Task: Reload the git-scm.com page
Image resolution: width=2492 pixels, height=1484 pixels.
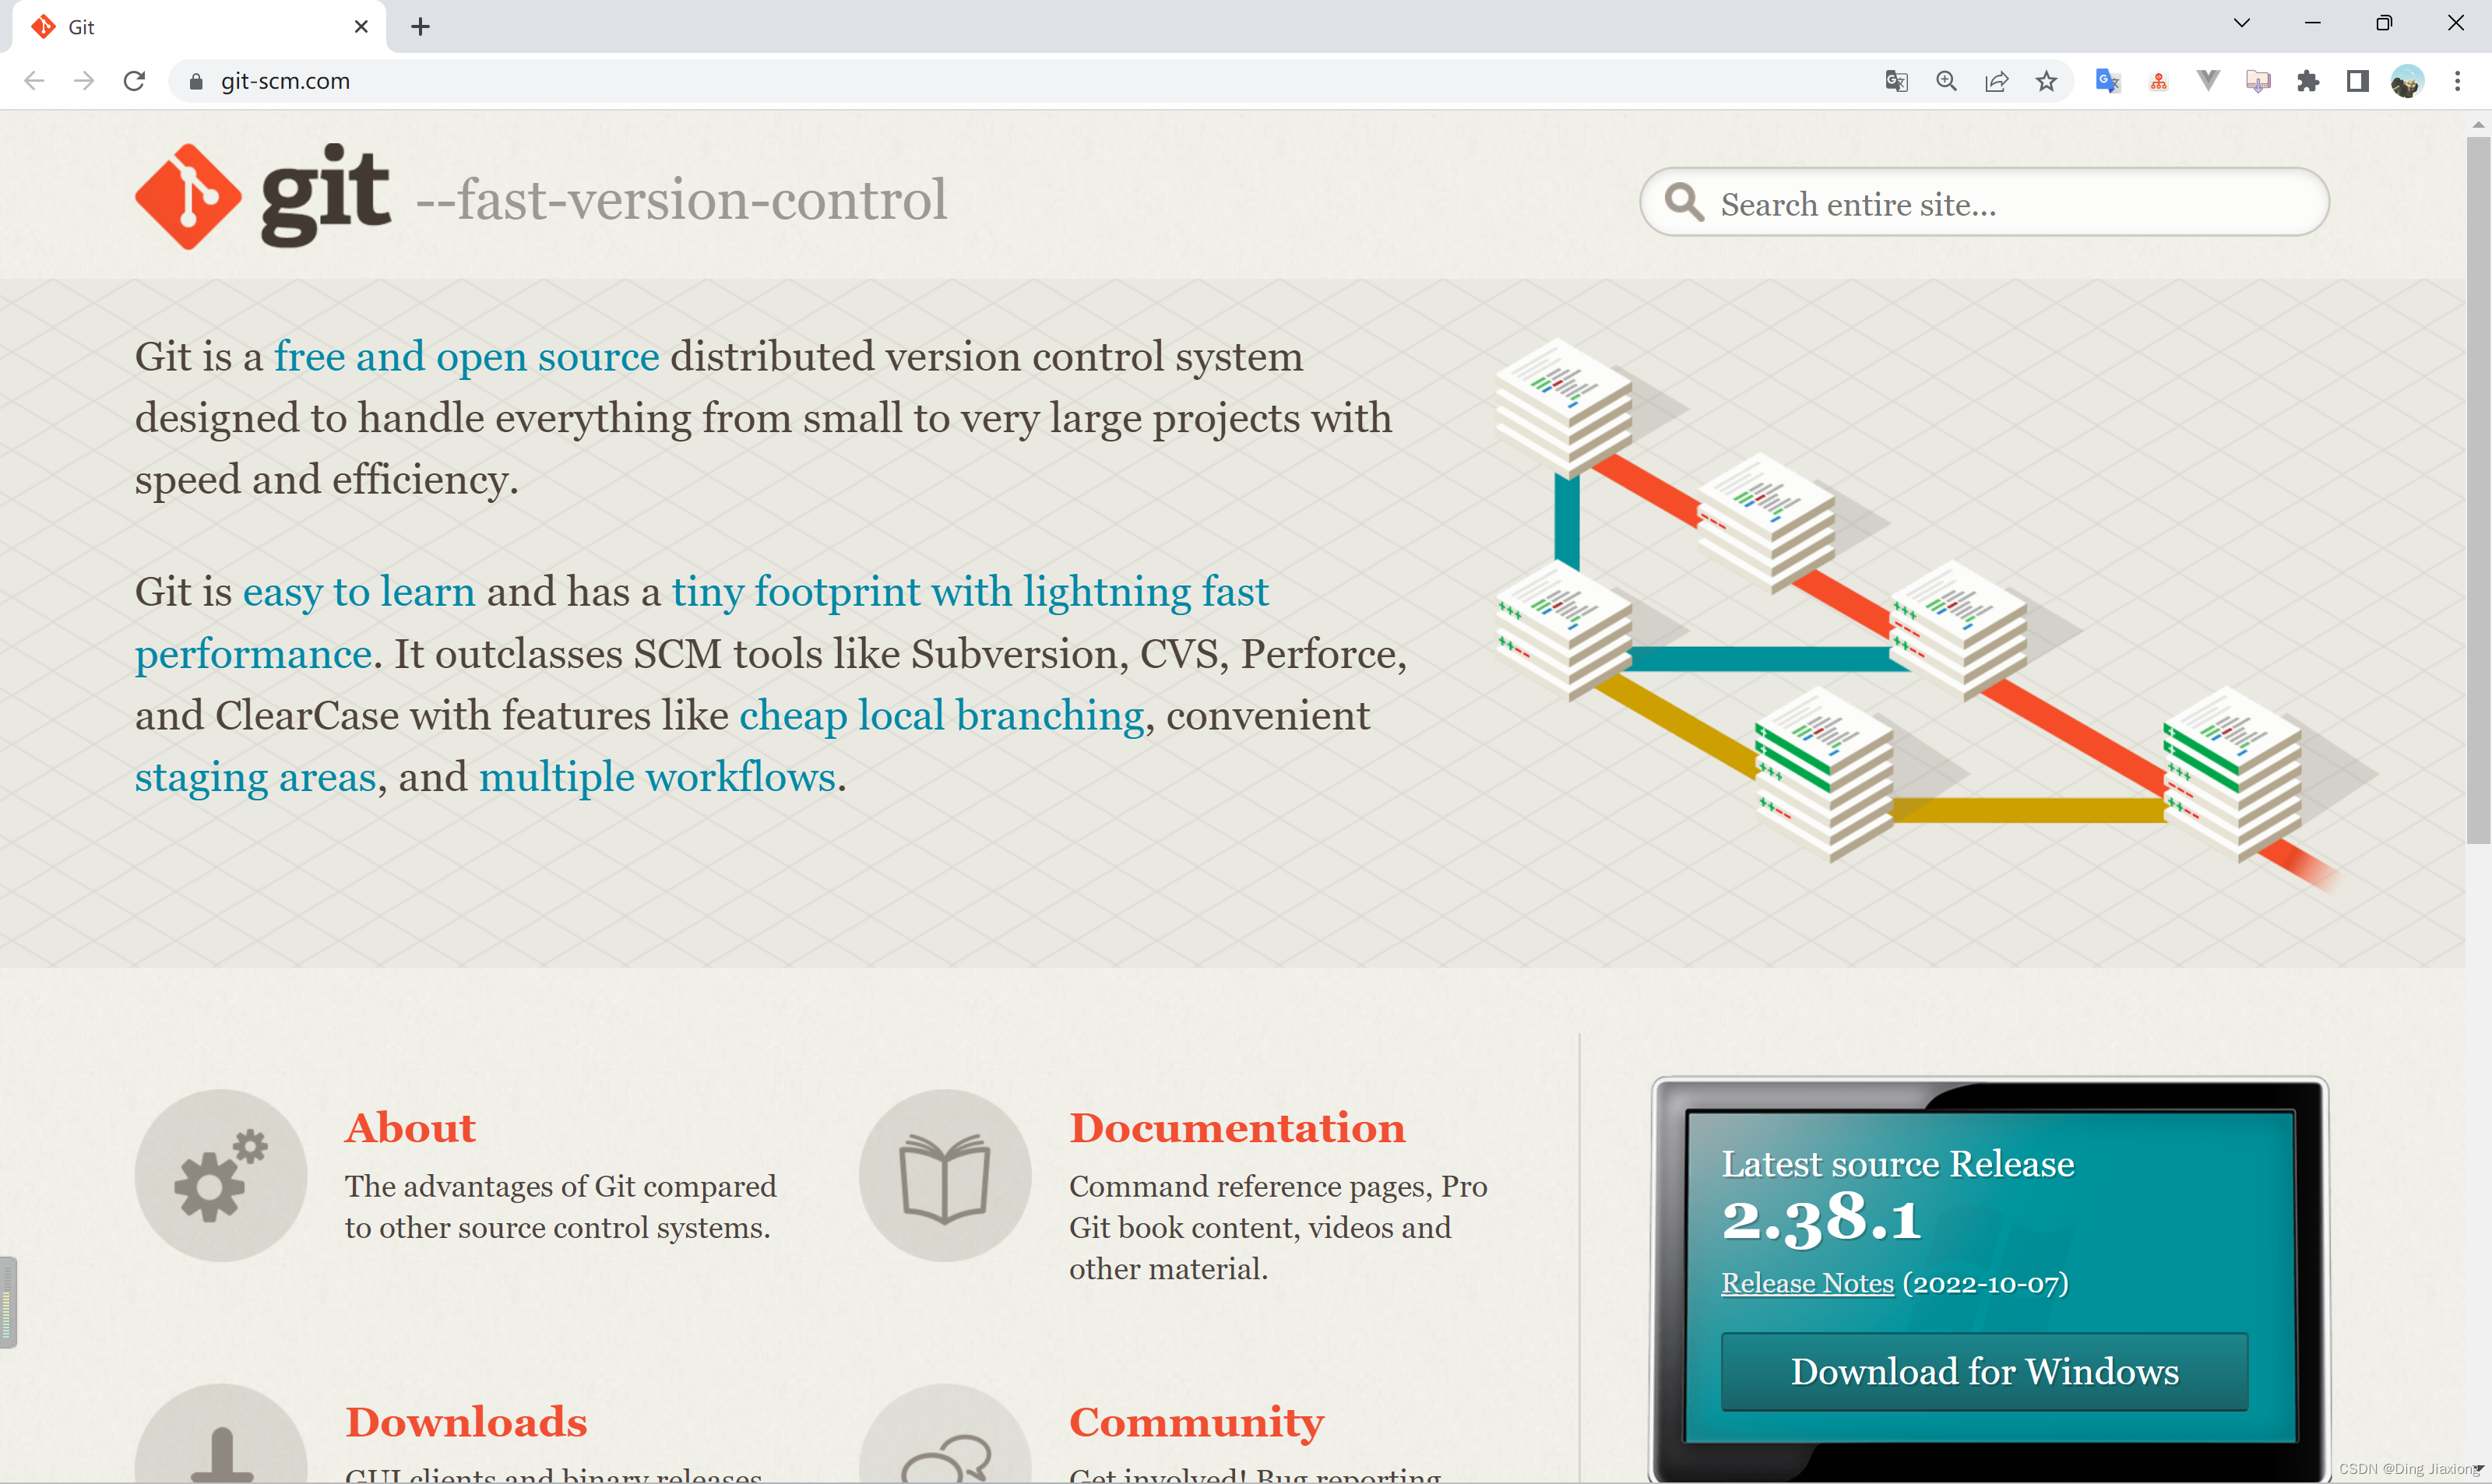Action: coord(134,81)
